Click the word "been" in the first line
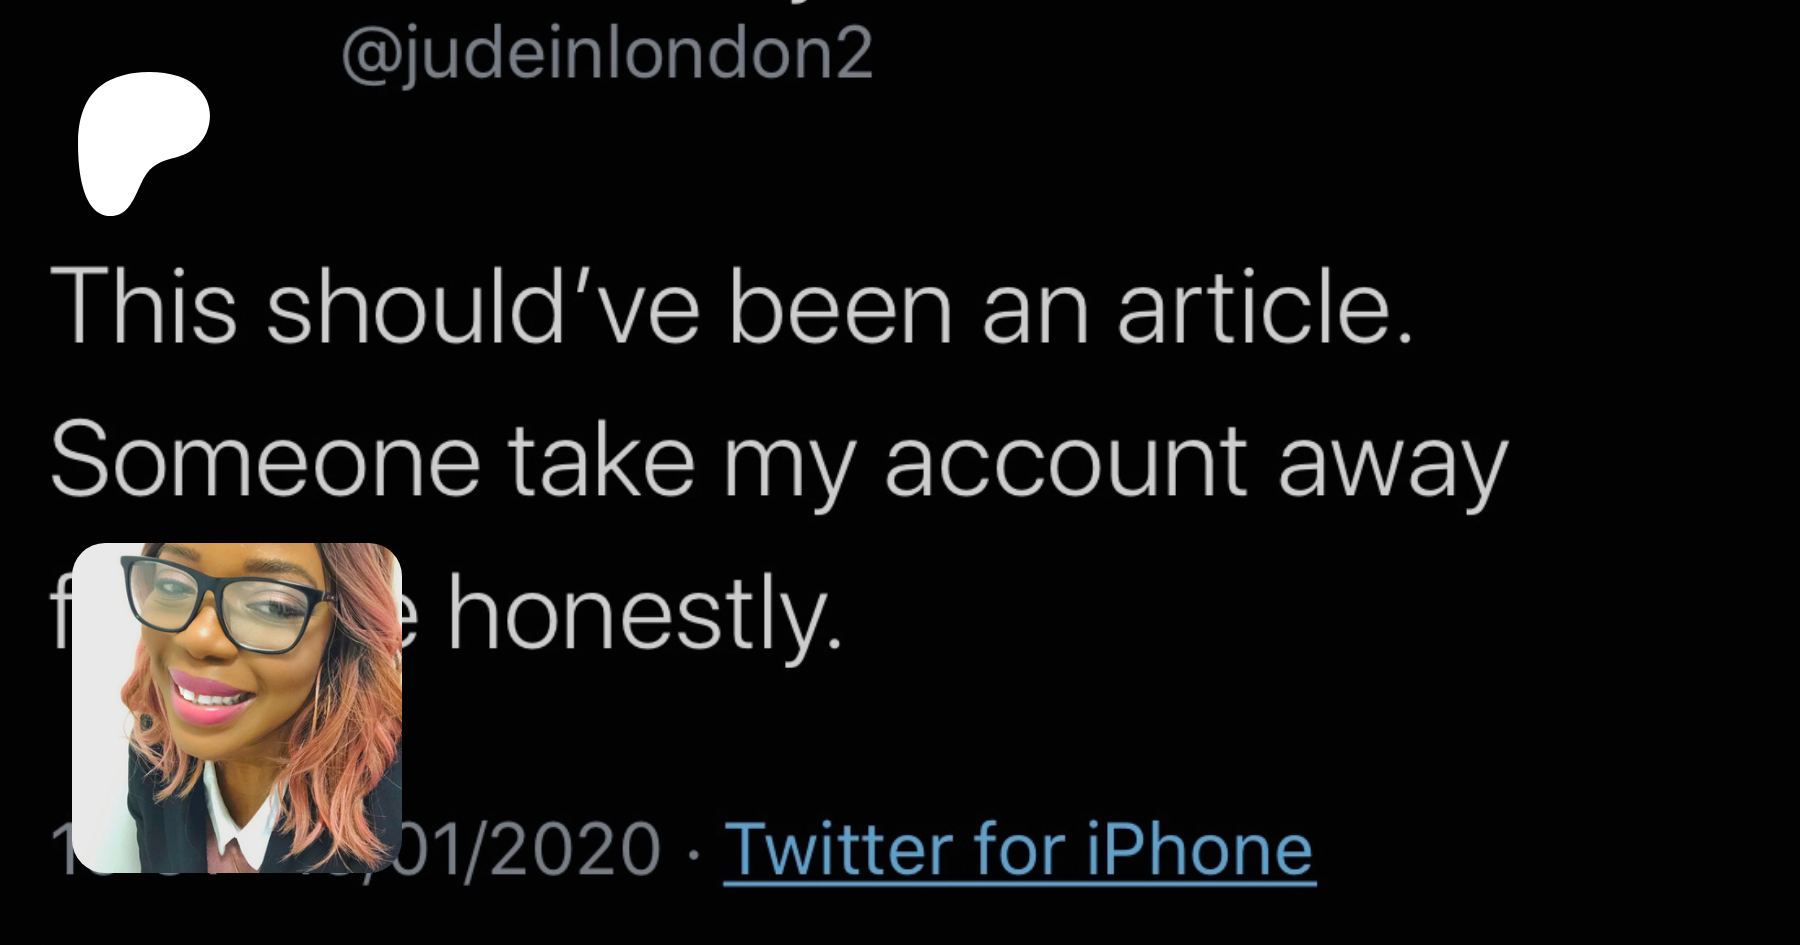This screenshot has width=1800, height=945. [840, 308]
